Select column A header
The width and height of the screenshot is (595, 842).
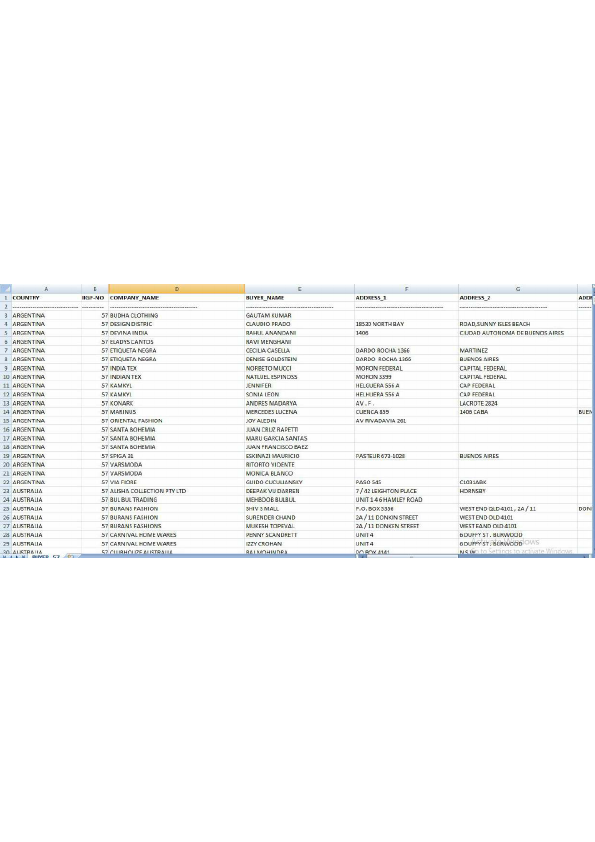tap(46, 289)
